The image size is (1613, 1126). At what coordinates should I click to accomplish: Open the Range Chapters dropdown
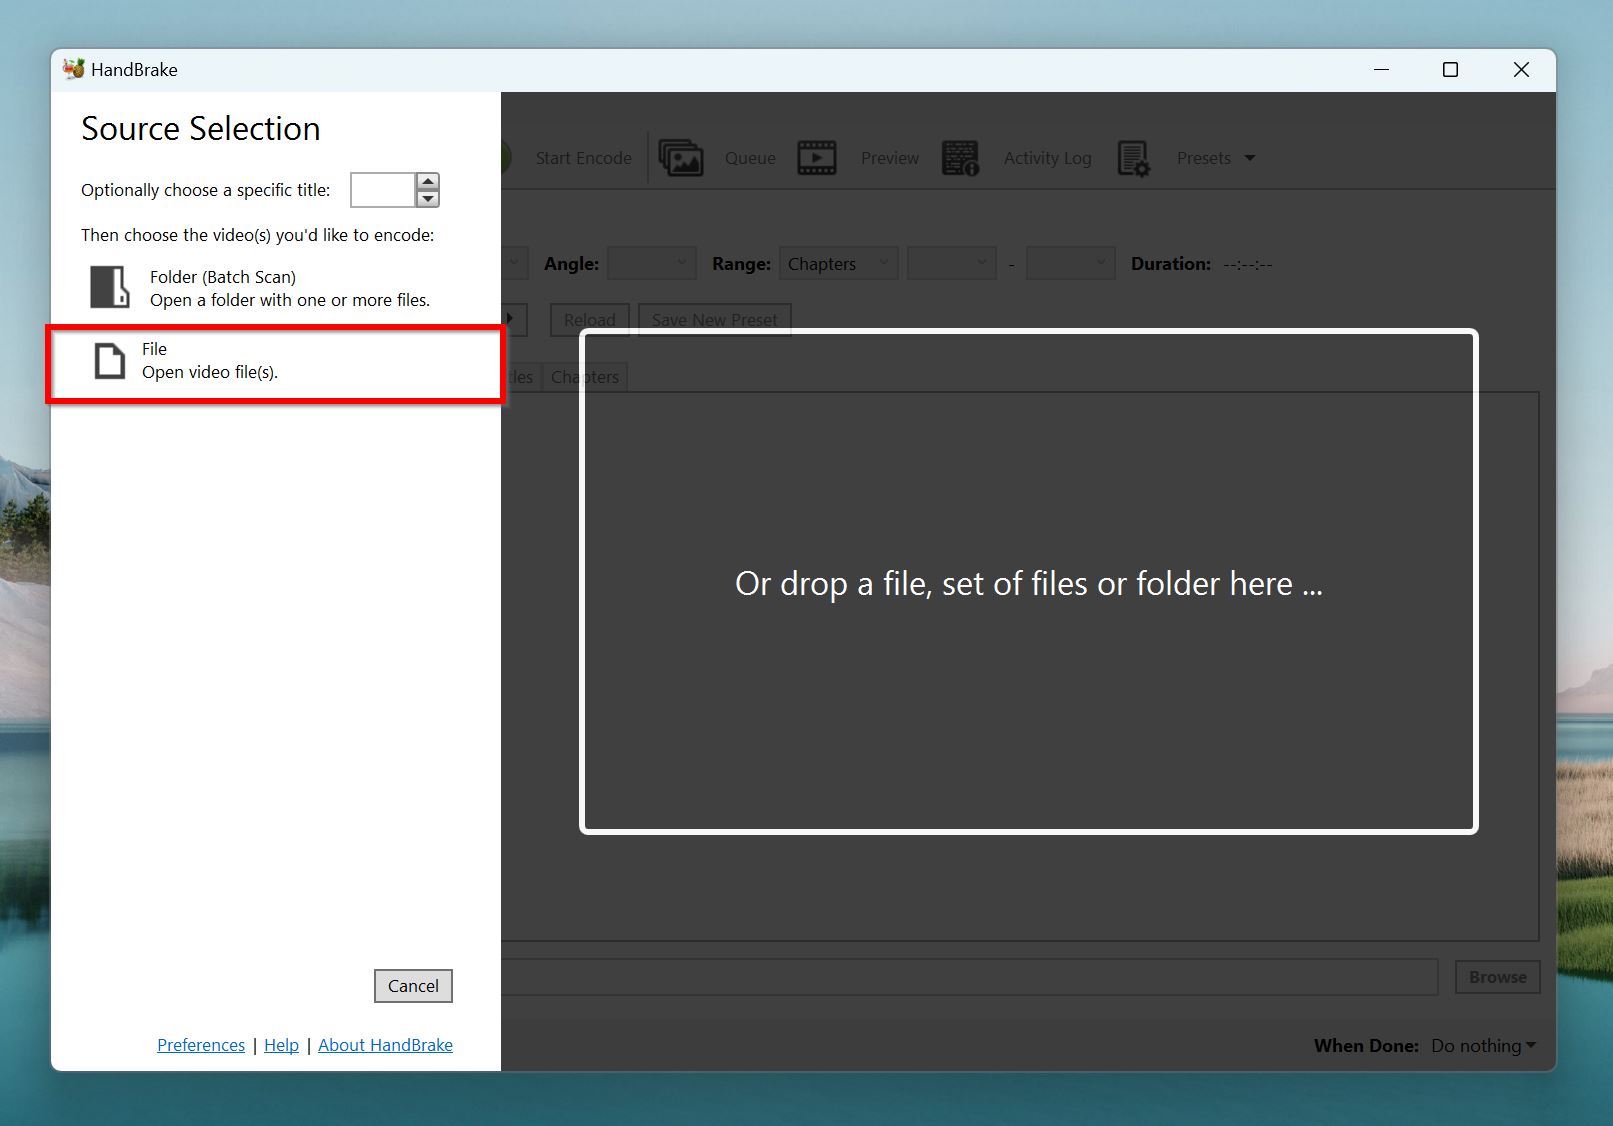(838, 262)
